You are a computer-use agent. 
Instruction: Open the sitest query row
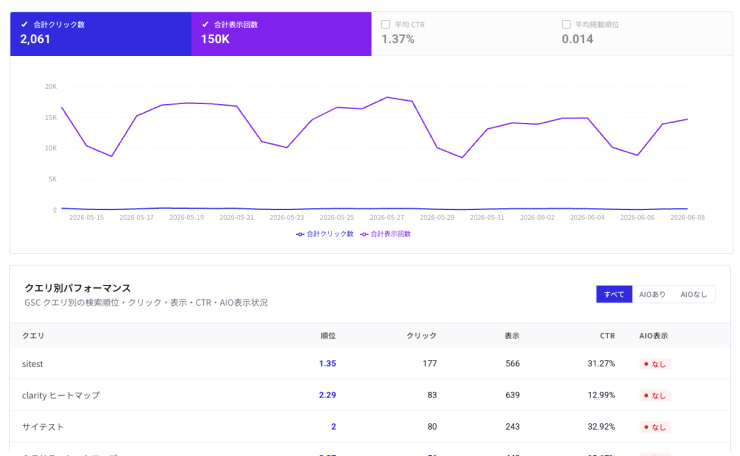370,363
